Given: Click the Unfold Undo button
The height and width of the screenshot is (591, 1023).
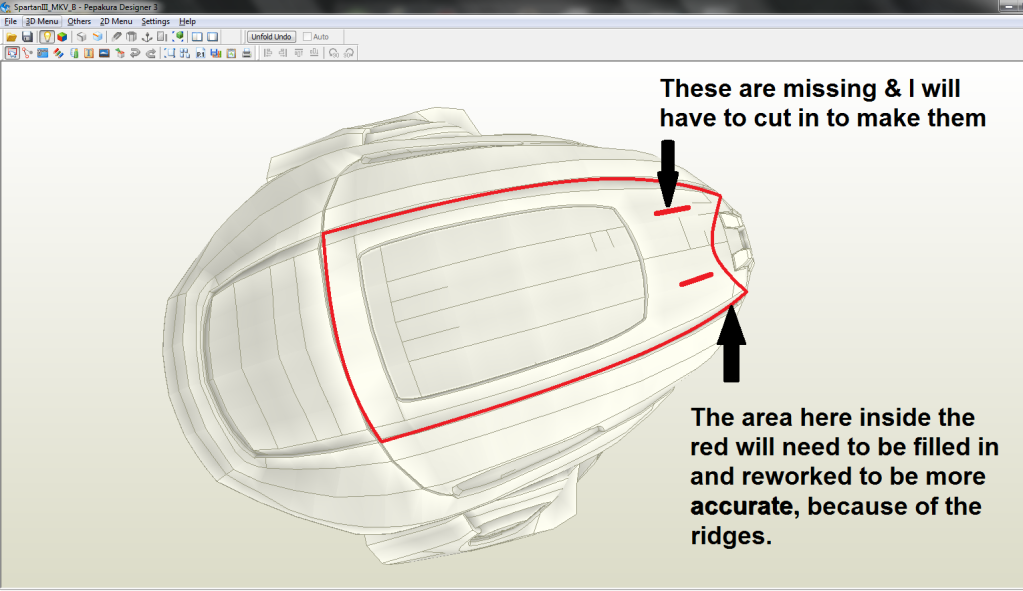Looking at the screenshot, I should pos(271,37).
